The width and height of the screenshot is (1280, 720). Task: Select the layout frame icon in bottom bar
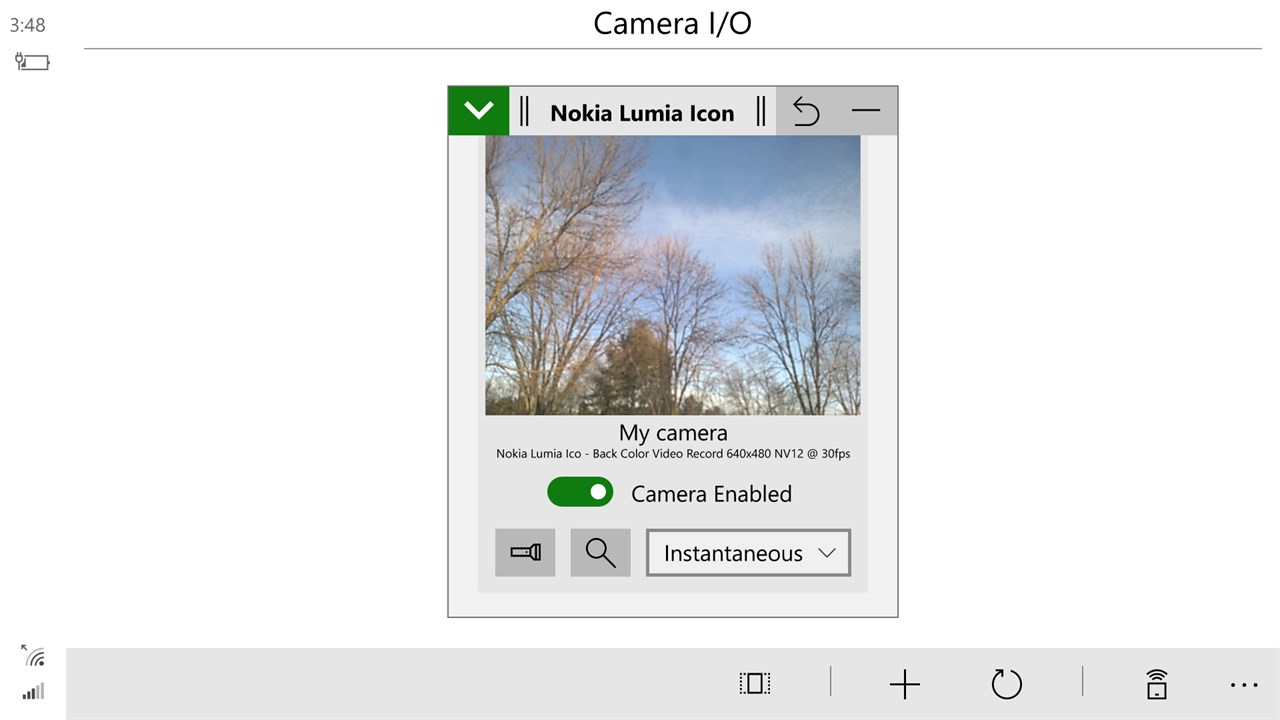click(x=755, y=684)
